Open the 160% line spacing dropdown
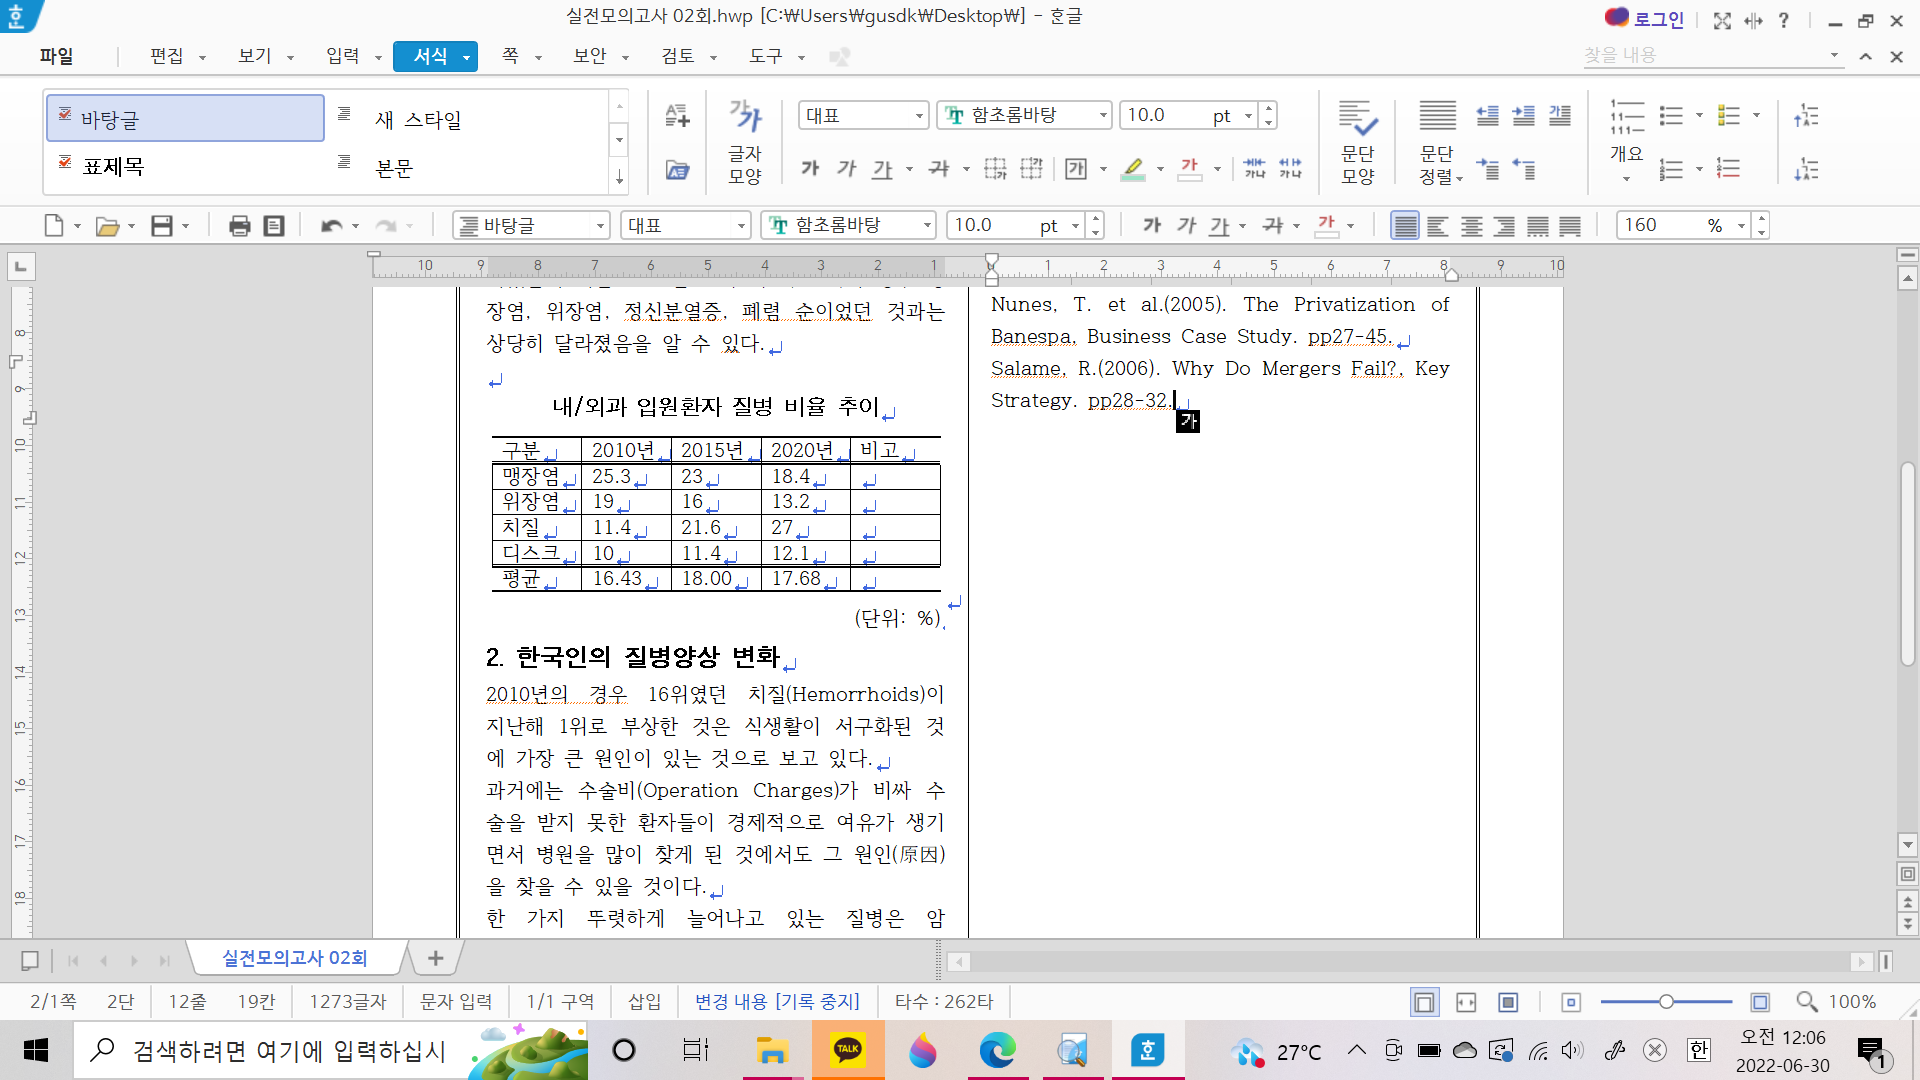Image resolution: width=1920 pixels, height=1080 pixels. tap(1741, 226)
